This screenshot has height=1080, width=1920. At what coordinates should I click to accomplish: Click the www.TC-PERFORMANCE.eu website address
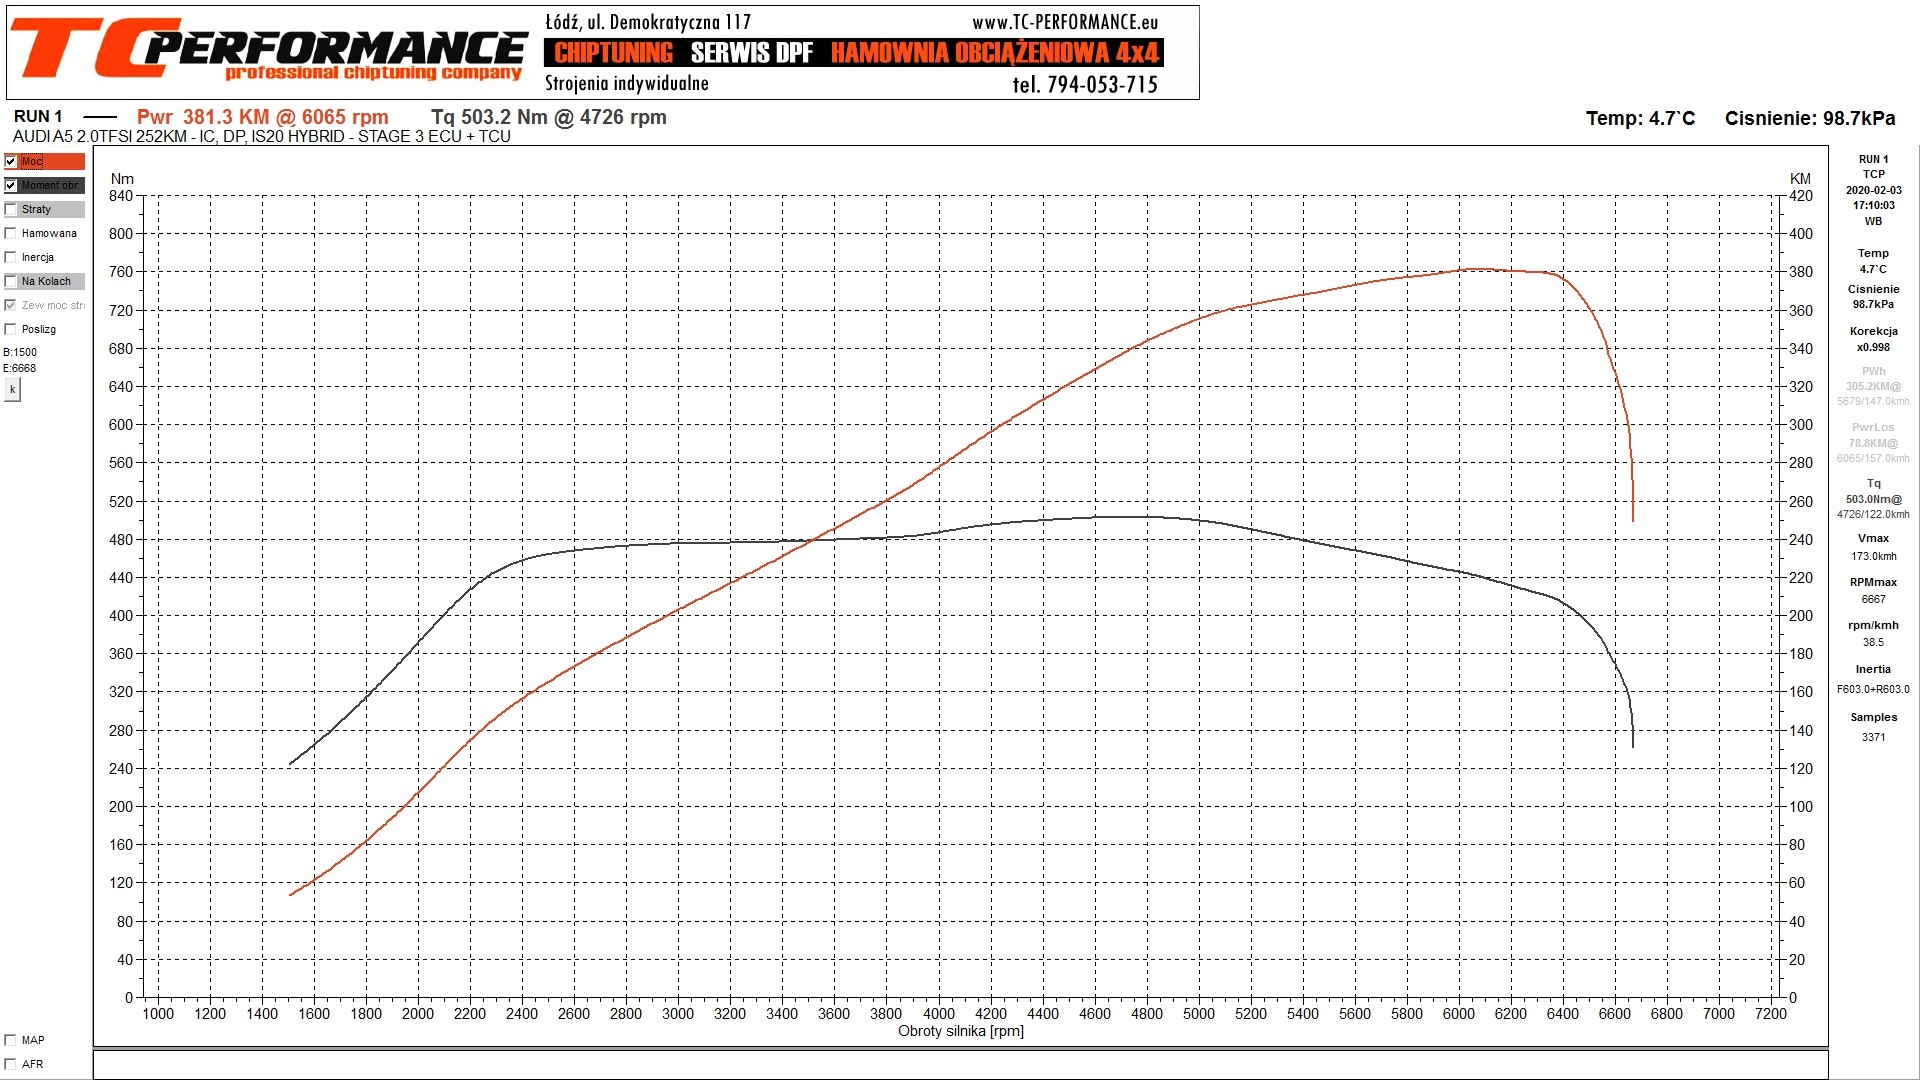click(1064, 22)
